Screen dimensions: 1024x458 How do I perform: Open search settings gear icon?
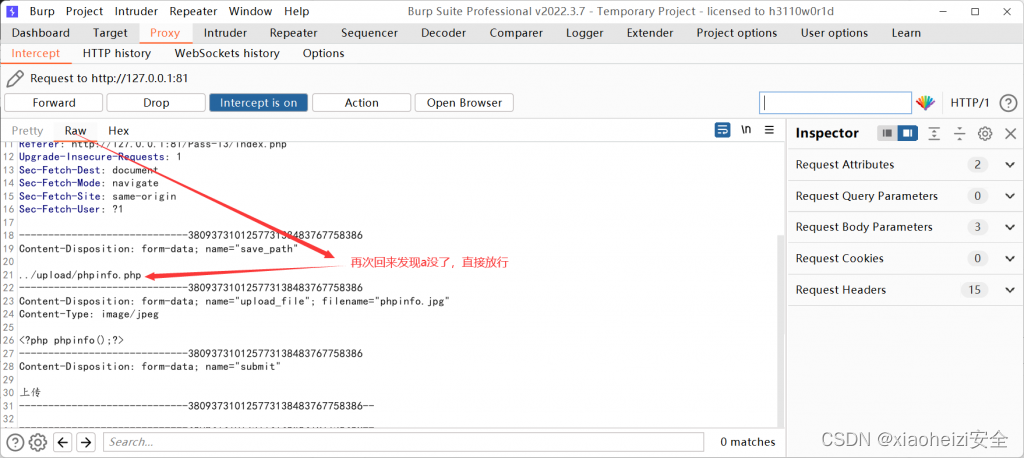click(38, 442)
